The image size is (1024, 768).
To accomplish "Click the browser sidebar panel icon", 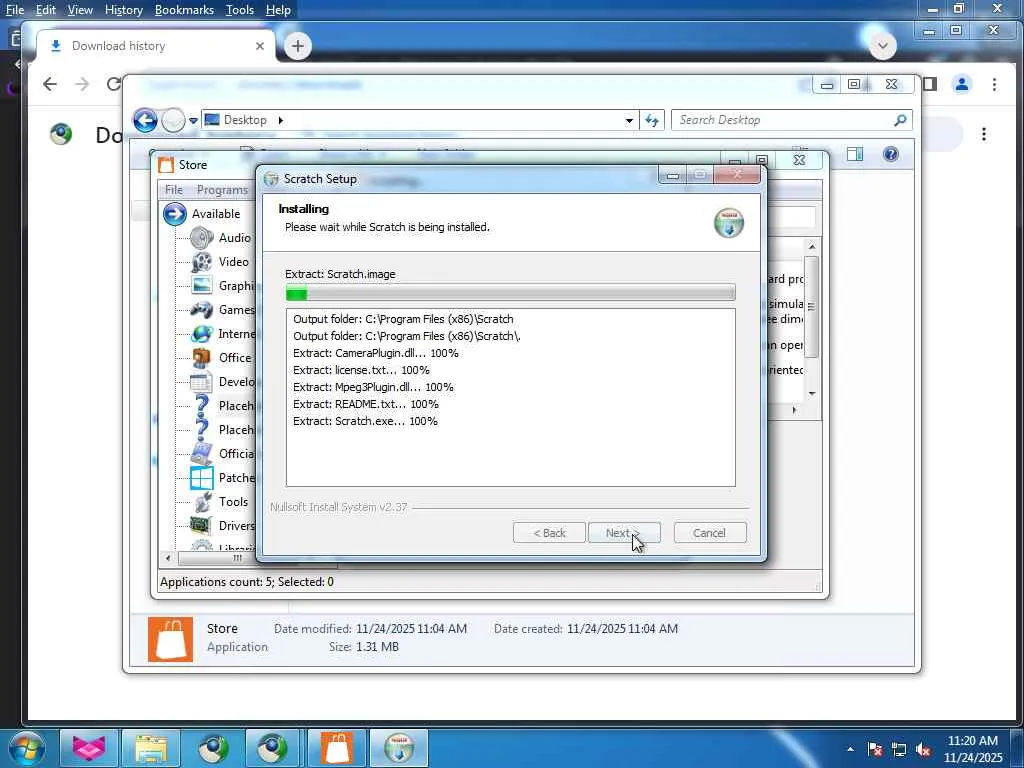I will 930,84.
